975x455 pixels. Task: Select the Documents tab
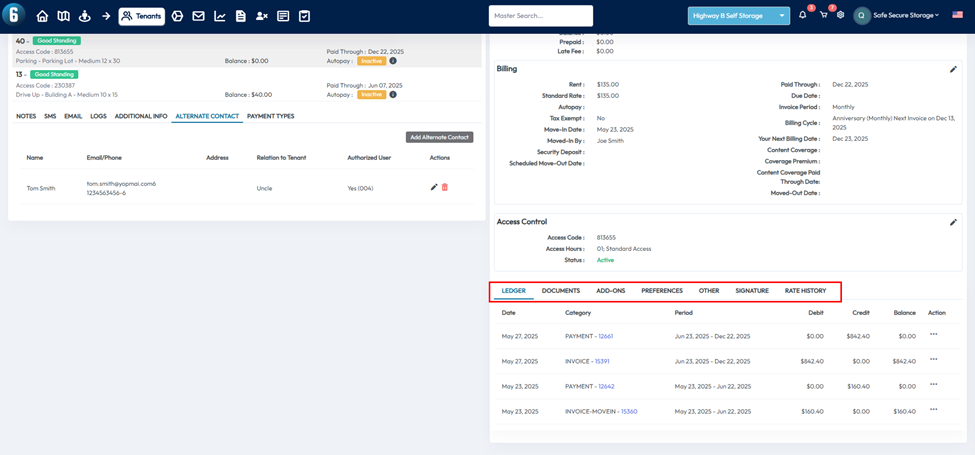560,291
